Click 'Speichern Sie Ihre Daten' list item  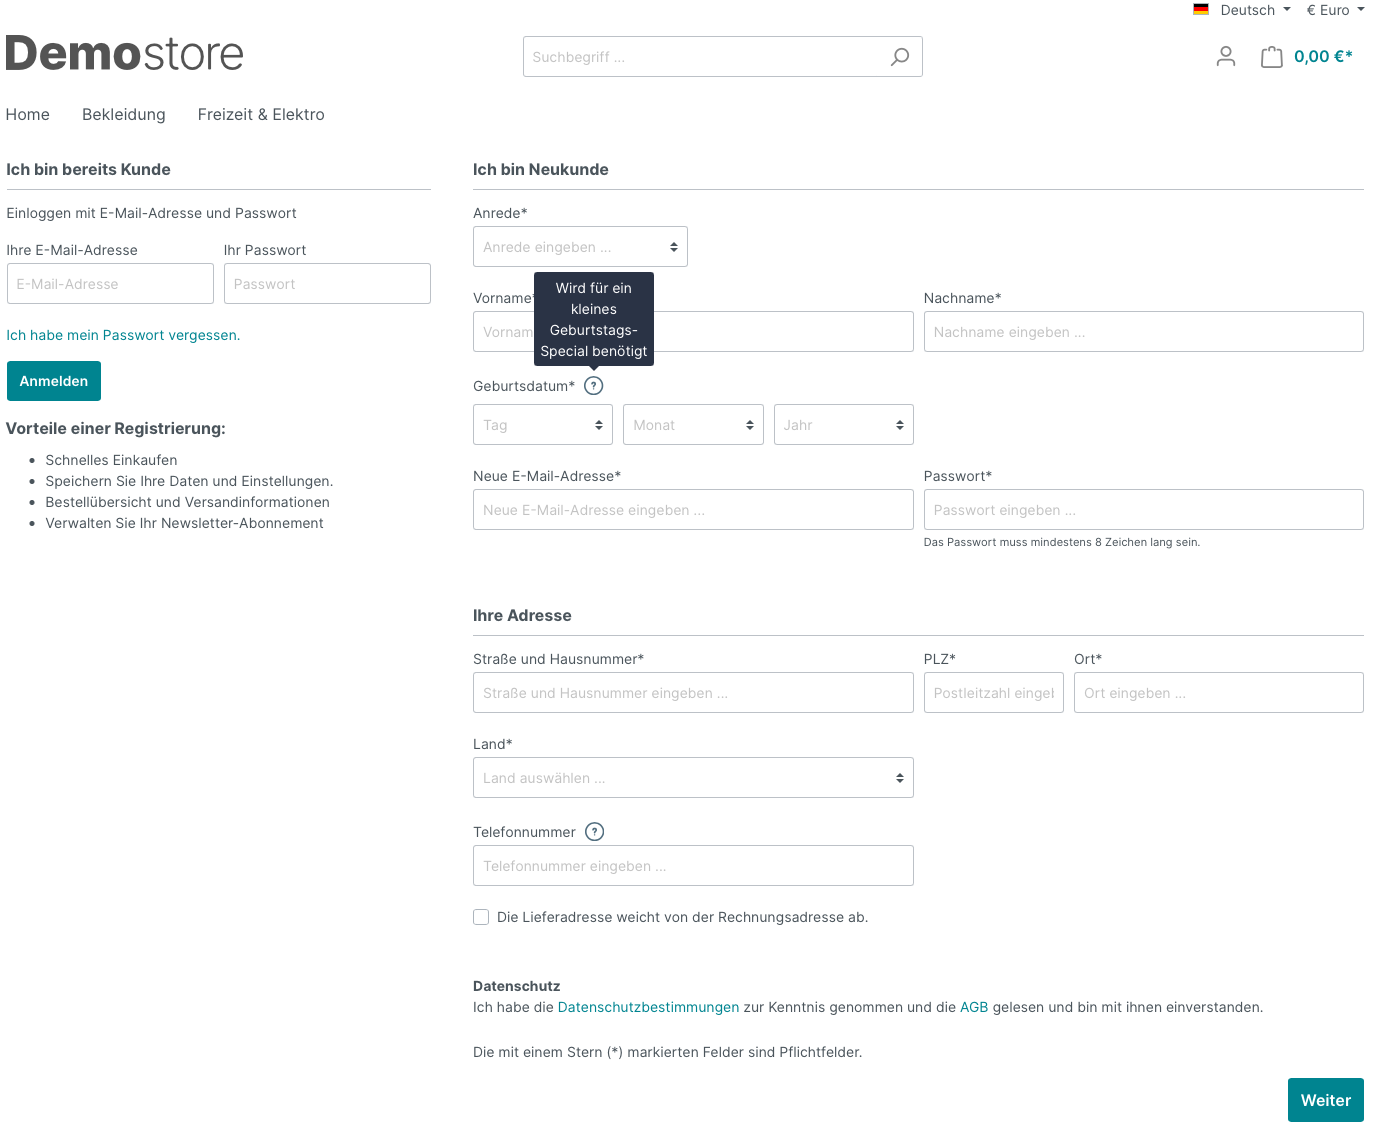click(189, 481)
